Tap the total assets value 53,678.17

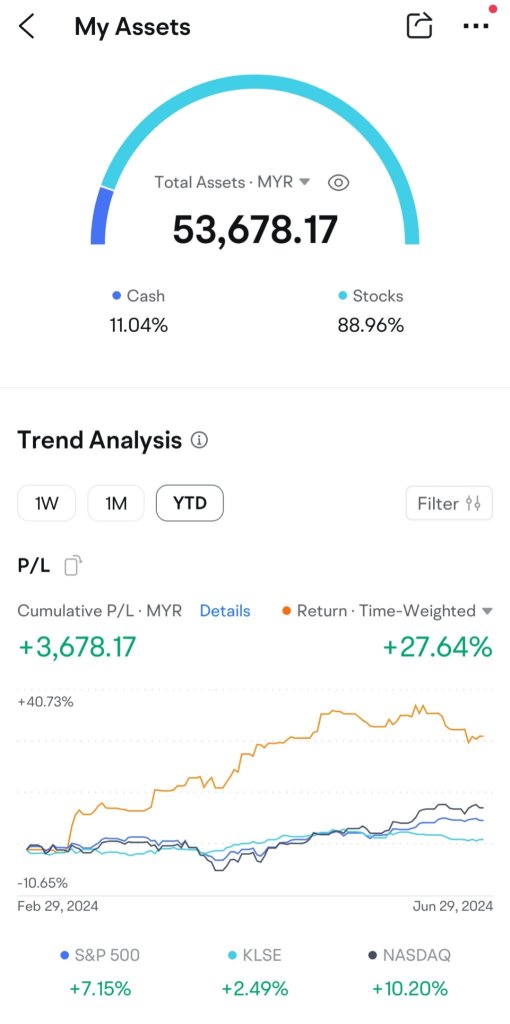coord(255,229)
